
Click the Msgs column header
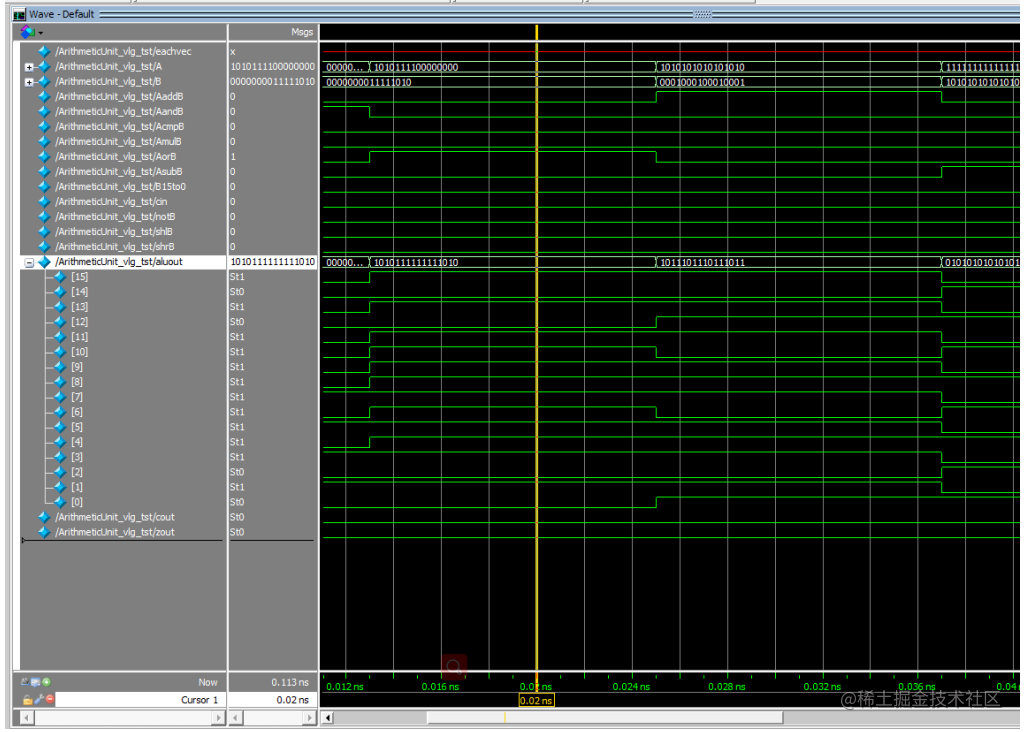302,32
